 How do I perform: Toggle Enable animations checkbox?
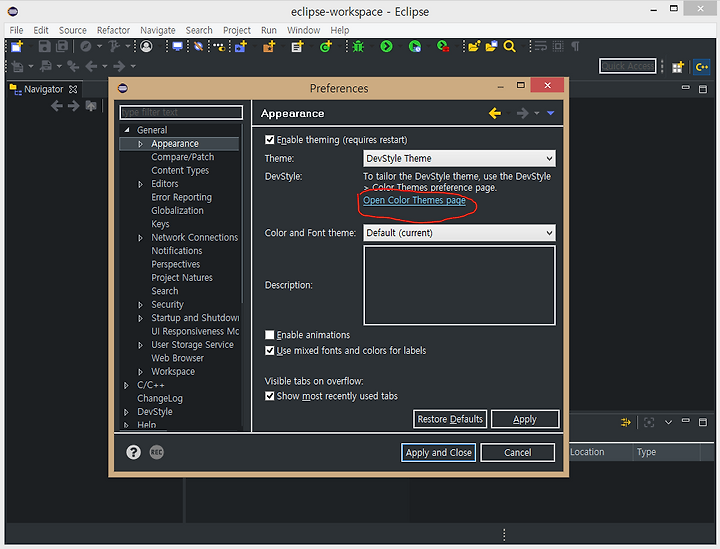(270, 335)
